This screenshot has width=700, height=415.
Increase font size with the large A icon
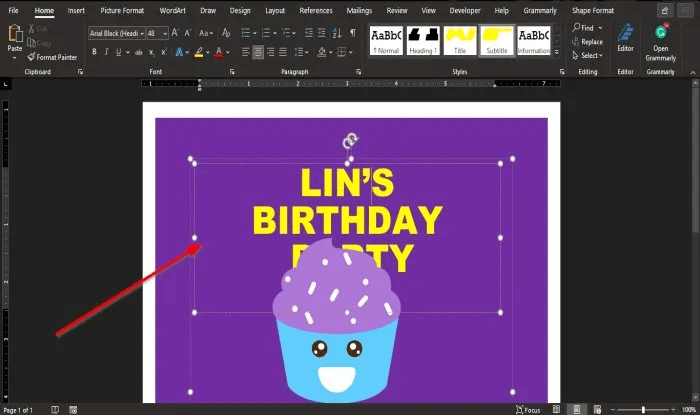point(175,33)
